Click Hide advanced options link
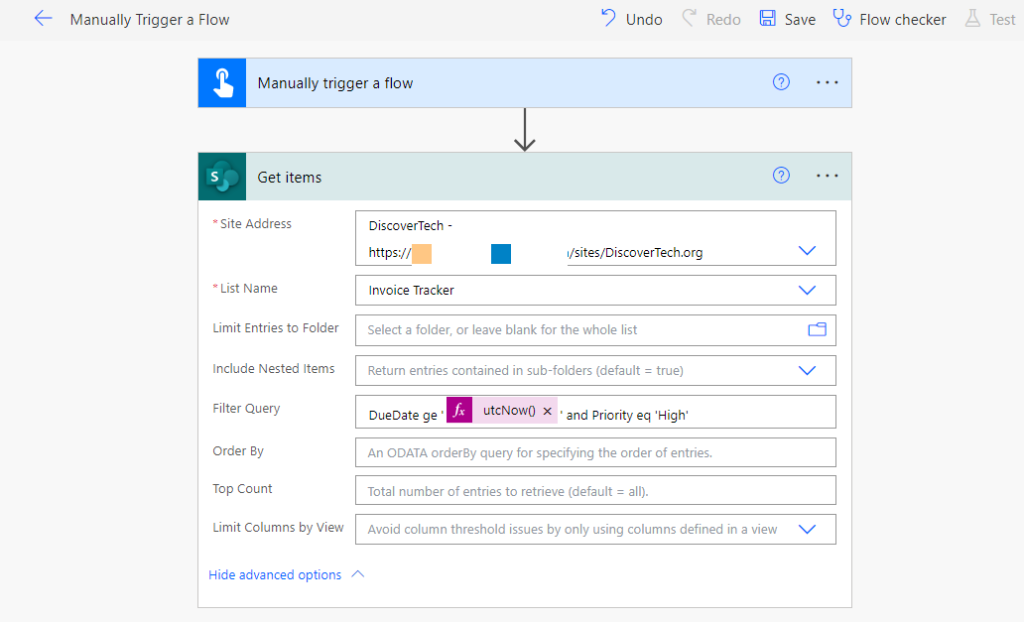This screenshot has width=1024, height=622. [x=275, y=575]
